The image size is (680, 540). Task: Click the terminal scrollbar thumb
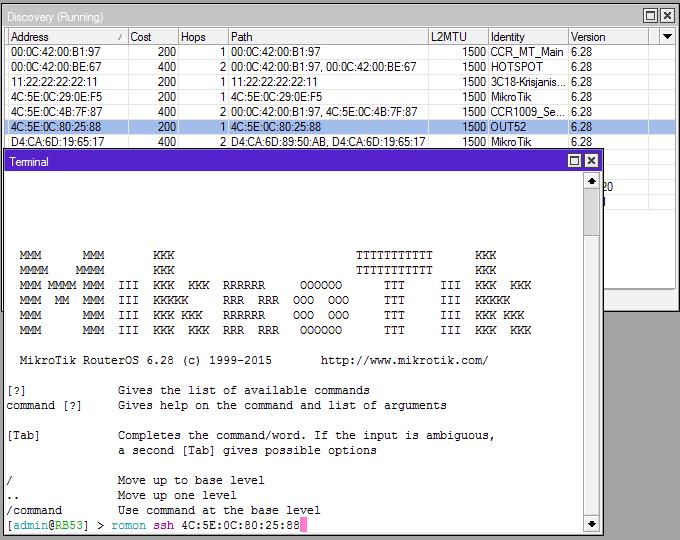[x=592, y=212]
